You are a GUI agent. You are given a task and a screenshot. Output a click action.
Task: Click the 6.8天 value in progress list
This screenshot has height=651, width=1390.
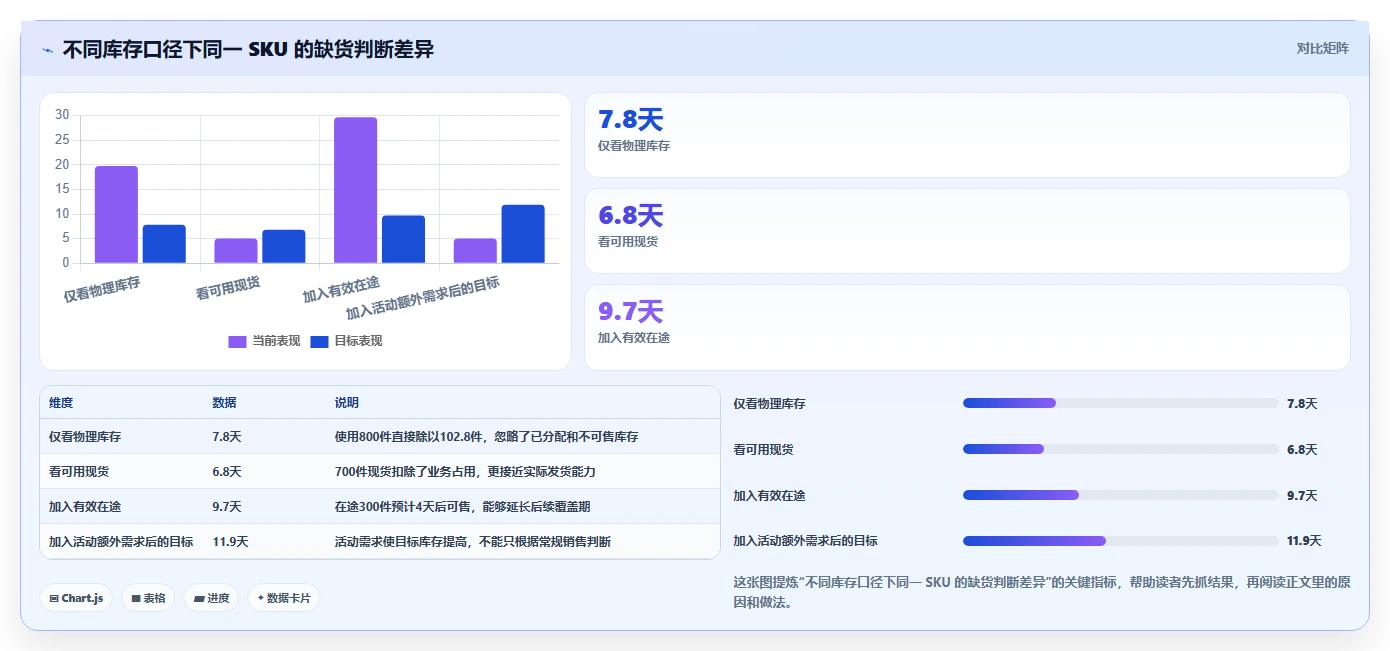1302,449
